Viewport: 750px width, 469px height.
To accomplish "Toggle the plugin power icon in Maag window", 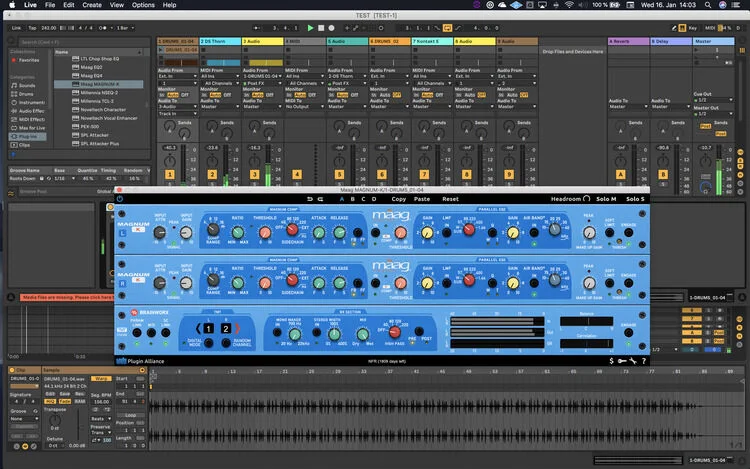I will 120,199.
